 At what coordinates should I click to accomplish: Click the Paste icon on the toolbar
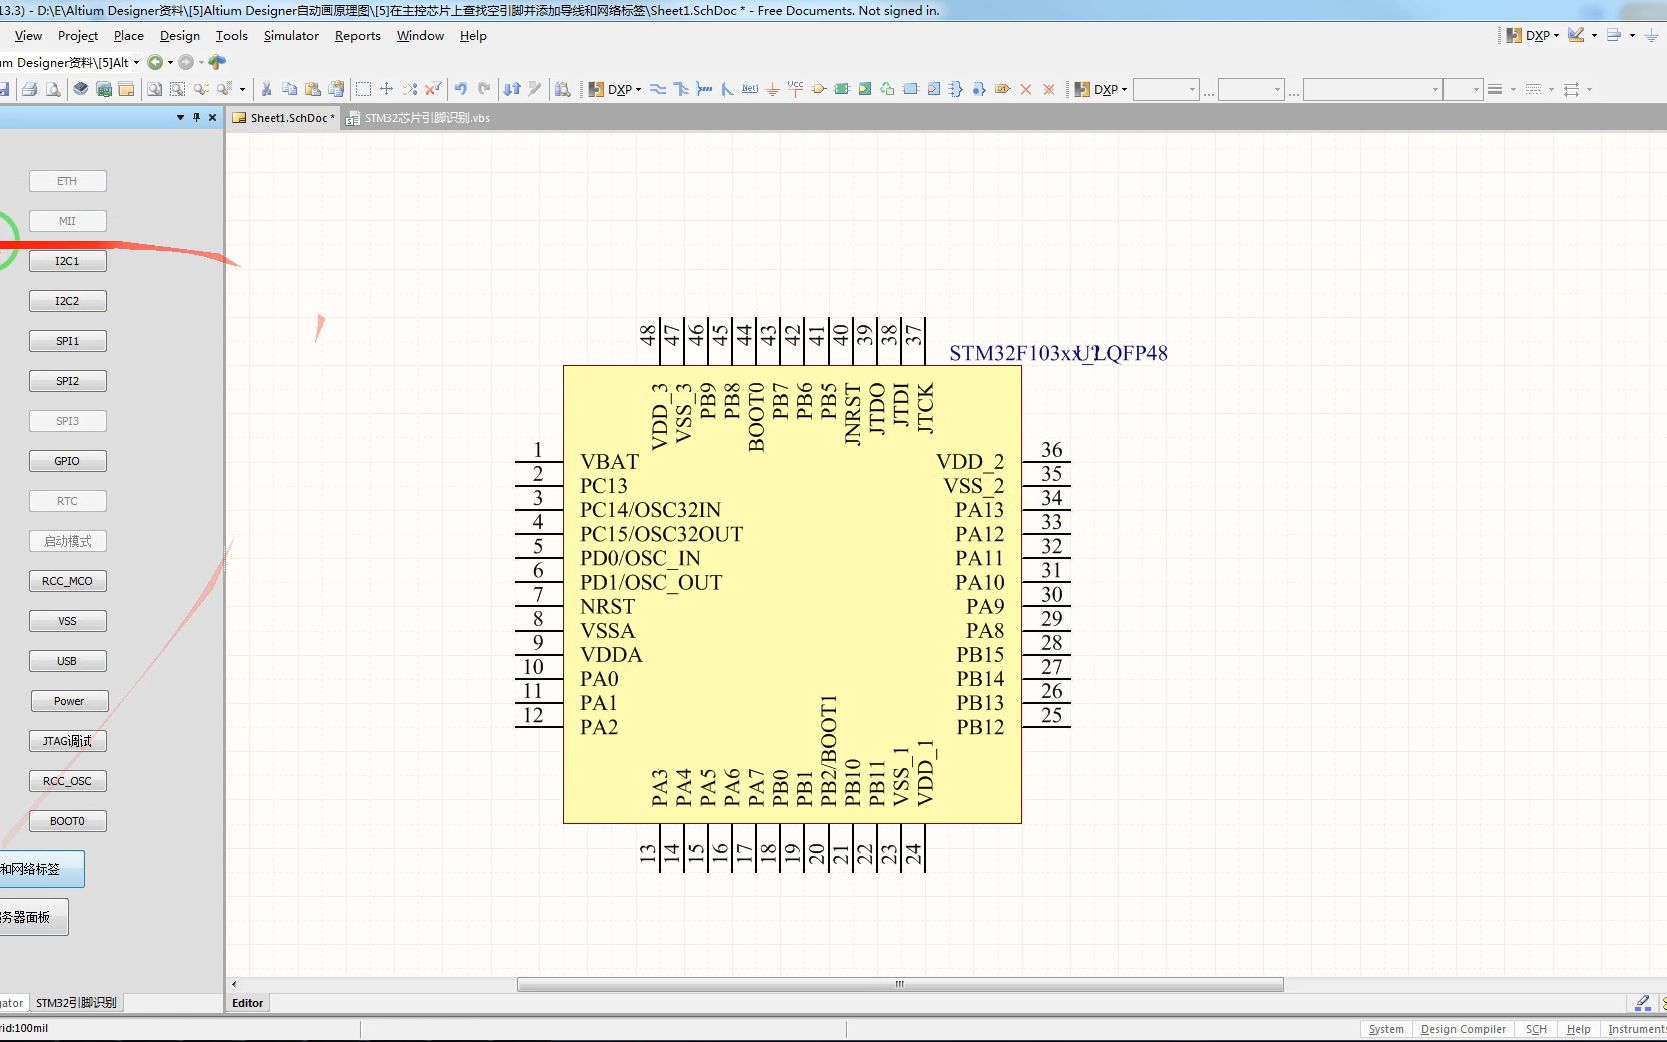[x=313, y=89]
